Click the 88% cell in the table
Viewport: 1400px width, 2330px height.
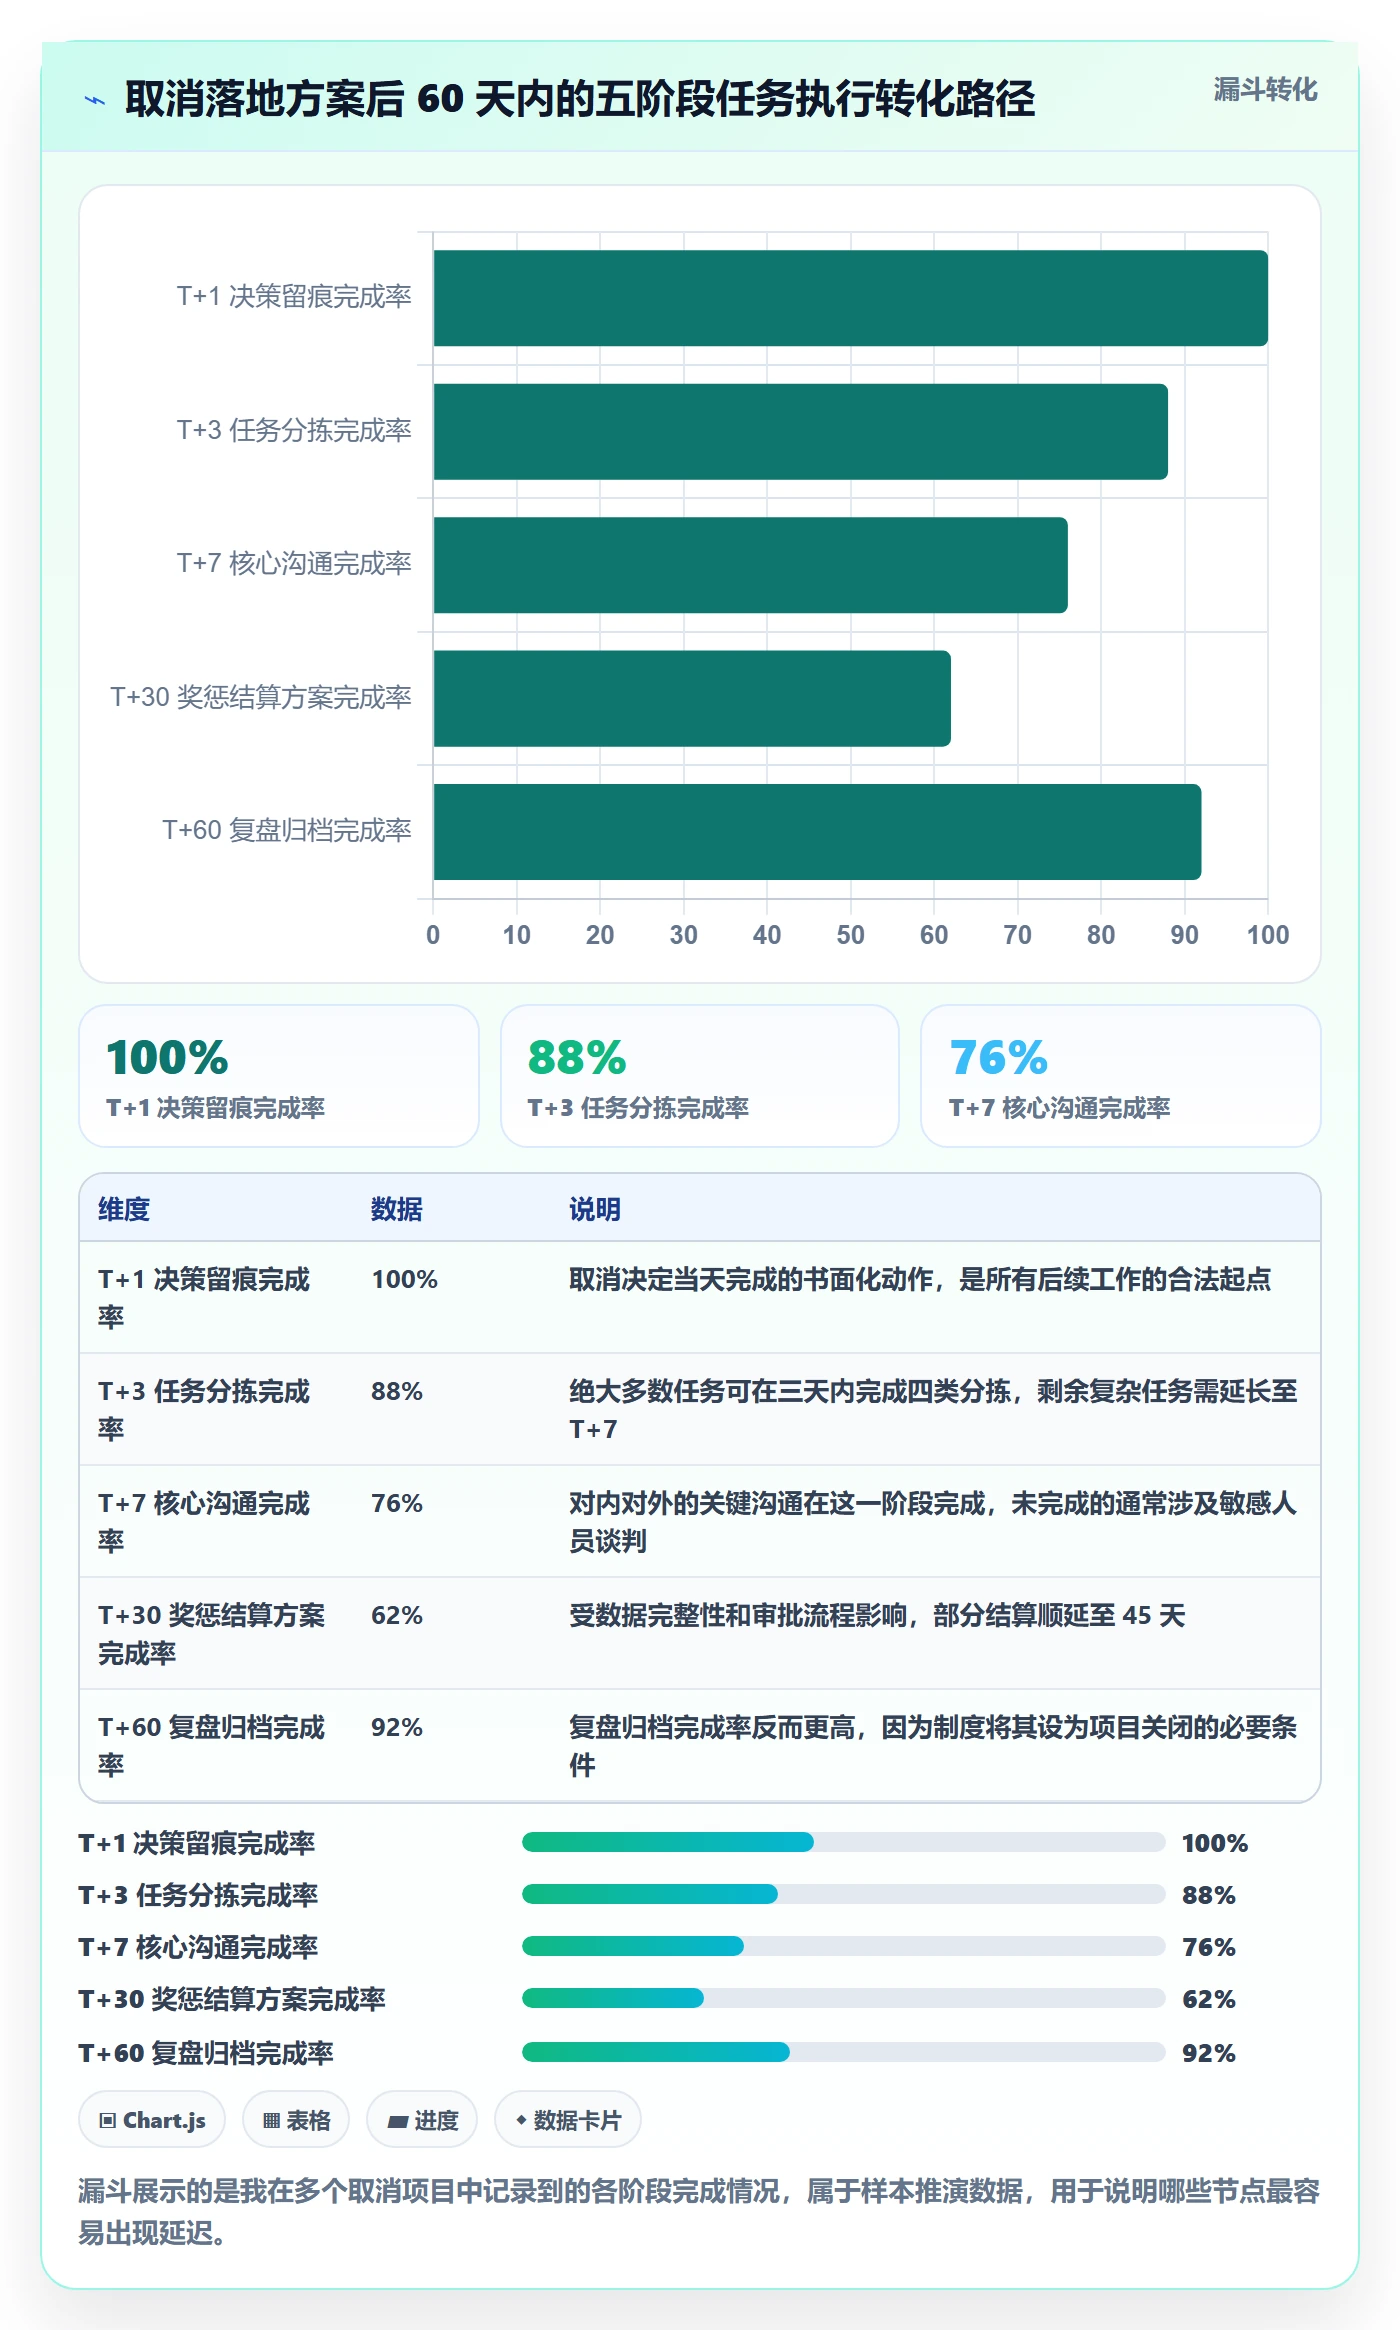click(397, 1391)
